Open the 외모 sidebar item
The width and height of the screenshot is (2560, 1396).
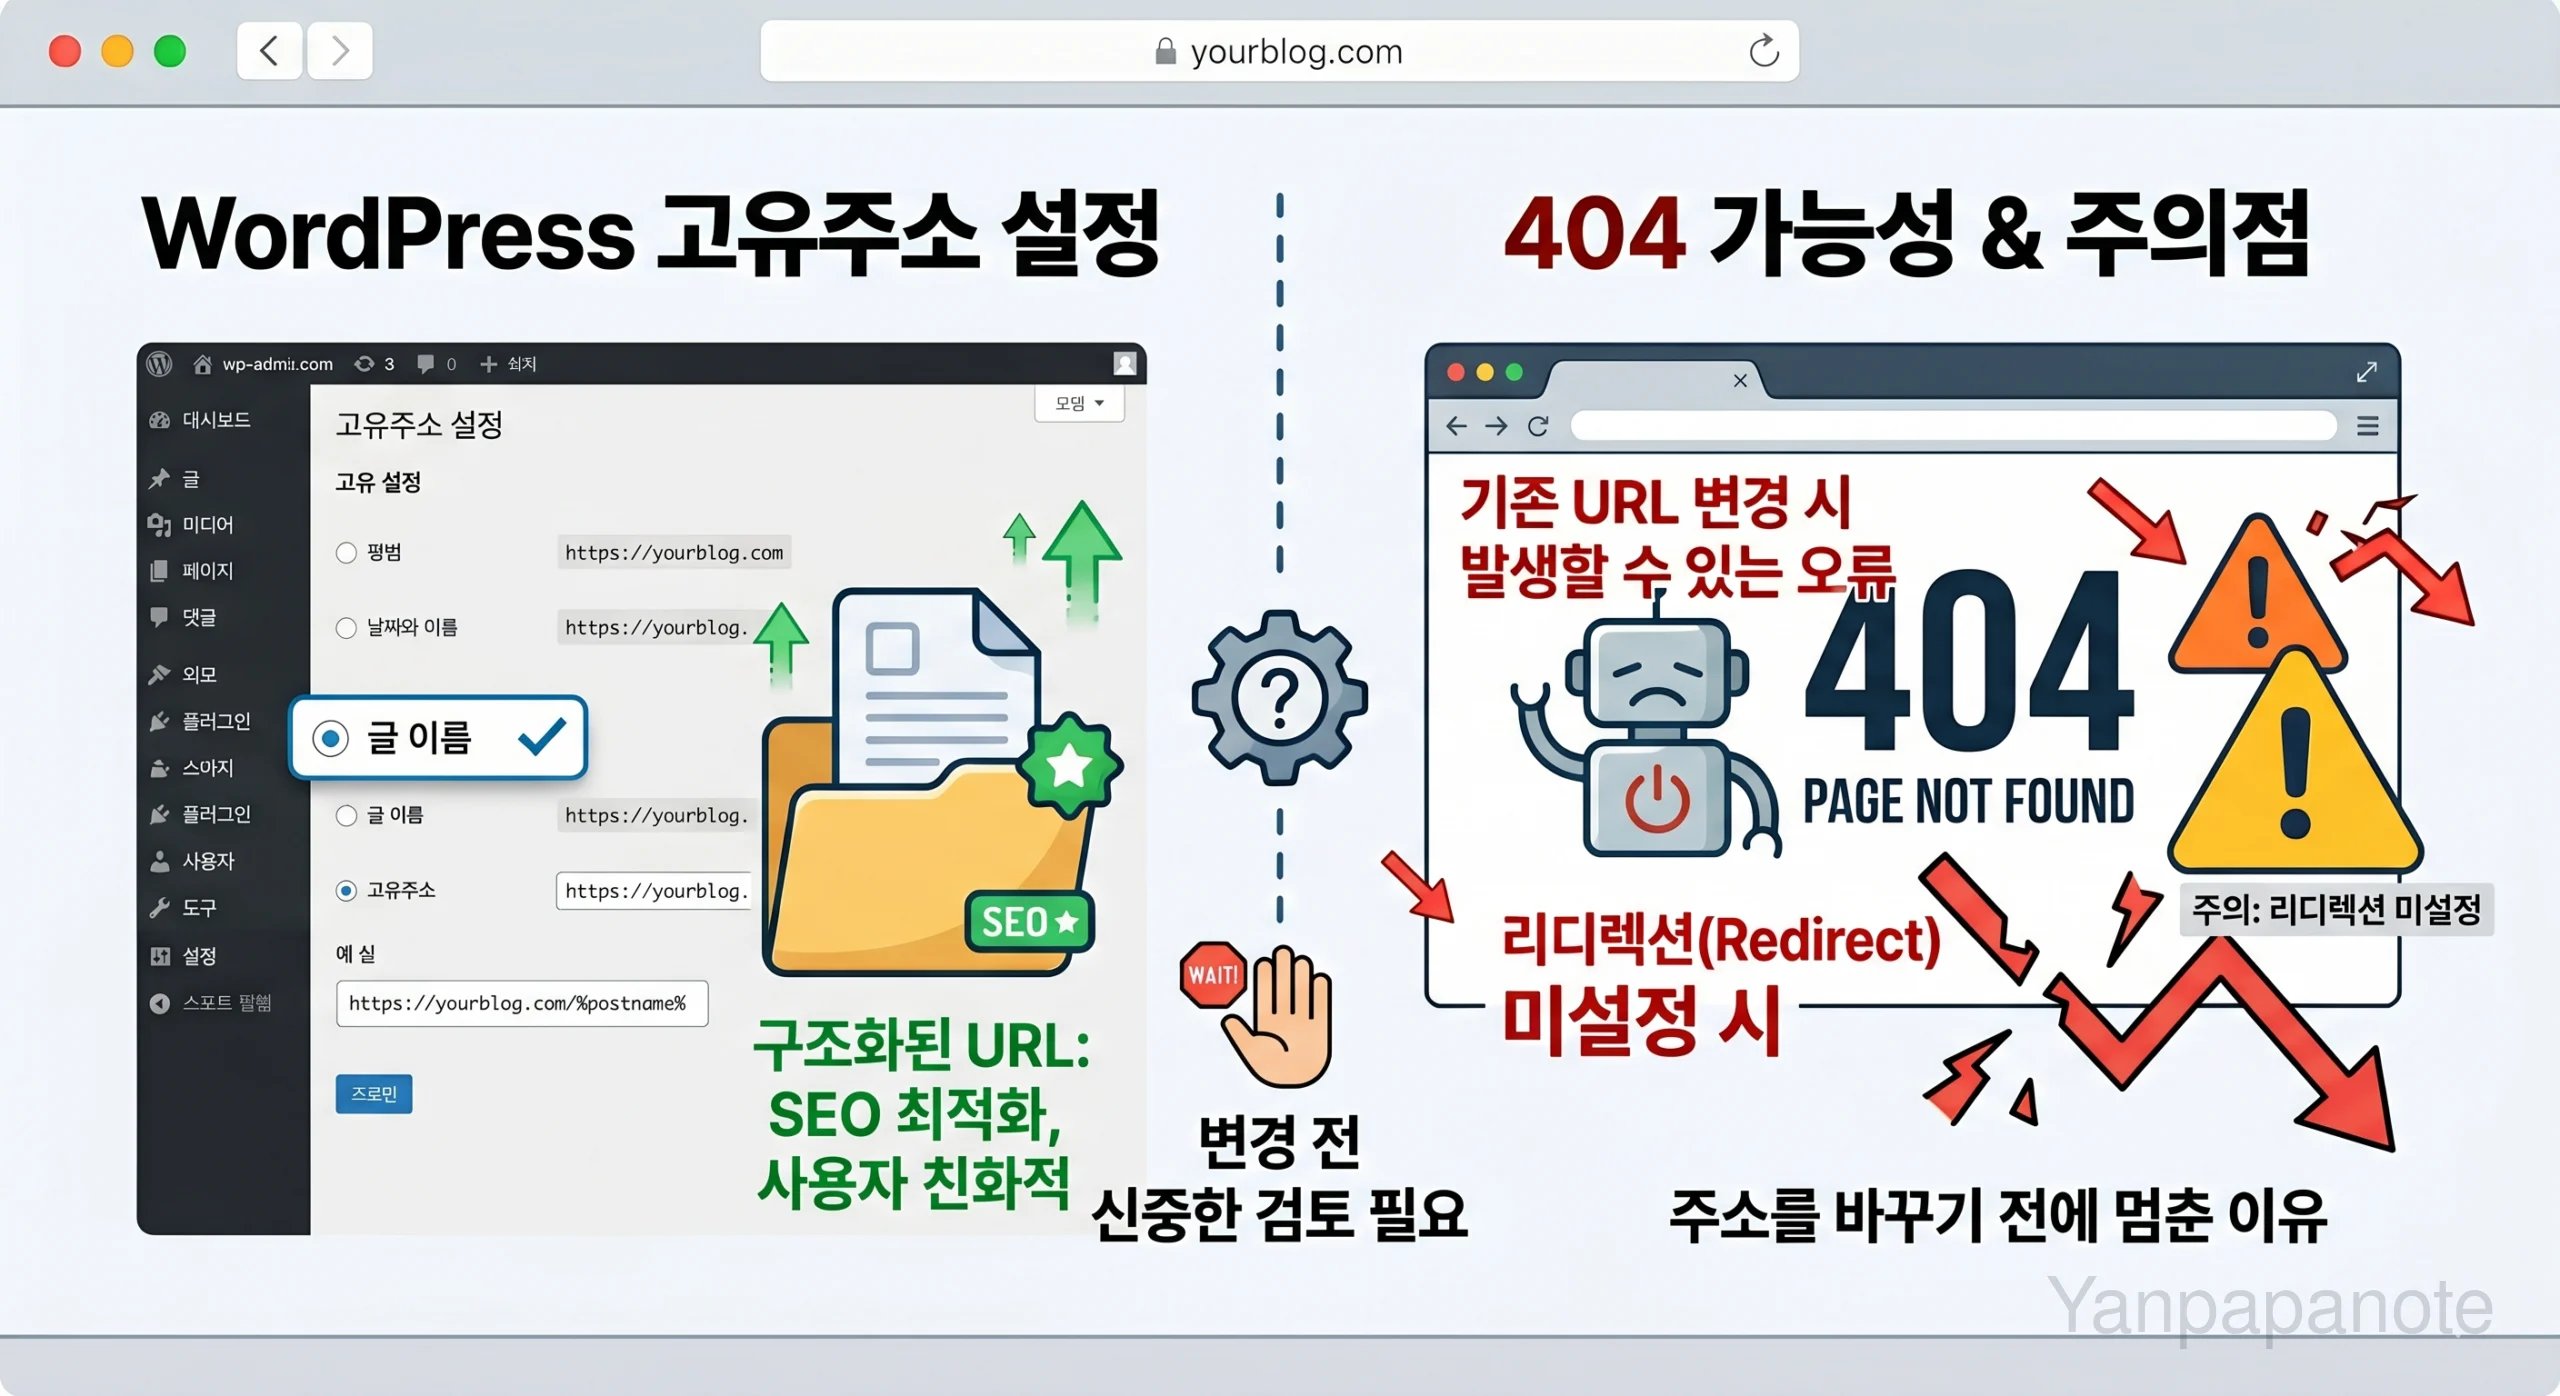coord(183,675)
